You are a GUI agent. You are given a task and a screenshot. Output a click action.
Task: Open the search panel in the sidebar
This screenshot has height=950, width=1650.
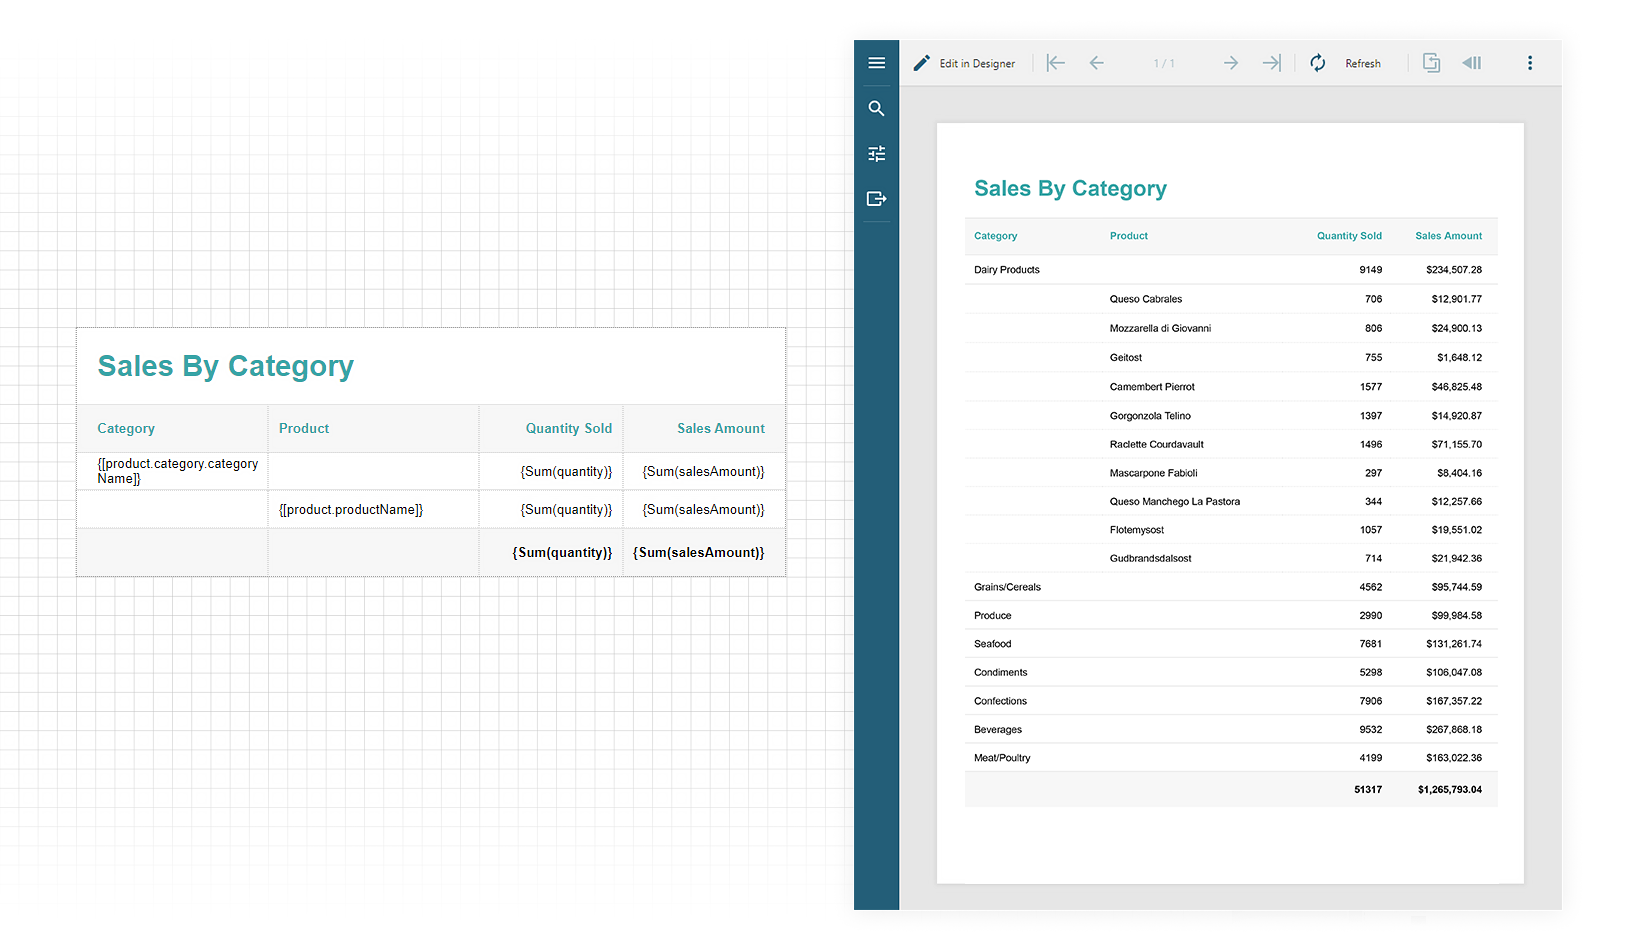pyautogui.click(x=876, y=108)
